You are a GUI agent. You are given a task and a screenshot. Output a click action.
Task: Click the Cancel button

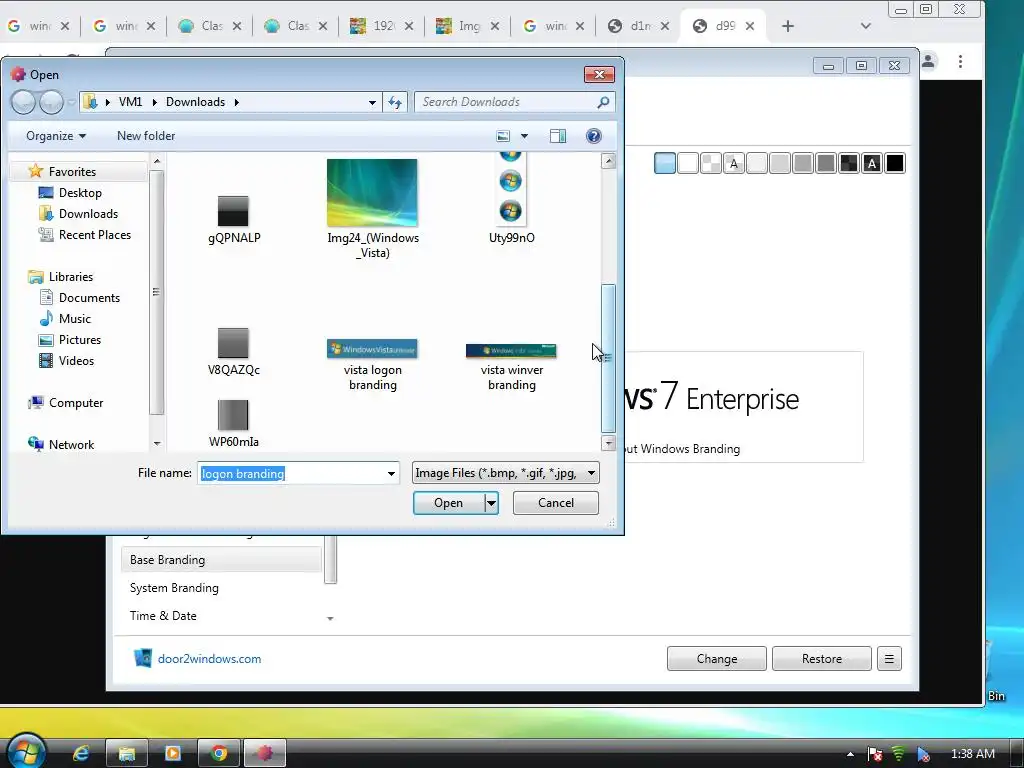(x=556, y=503)
